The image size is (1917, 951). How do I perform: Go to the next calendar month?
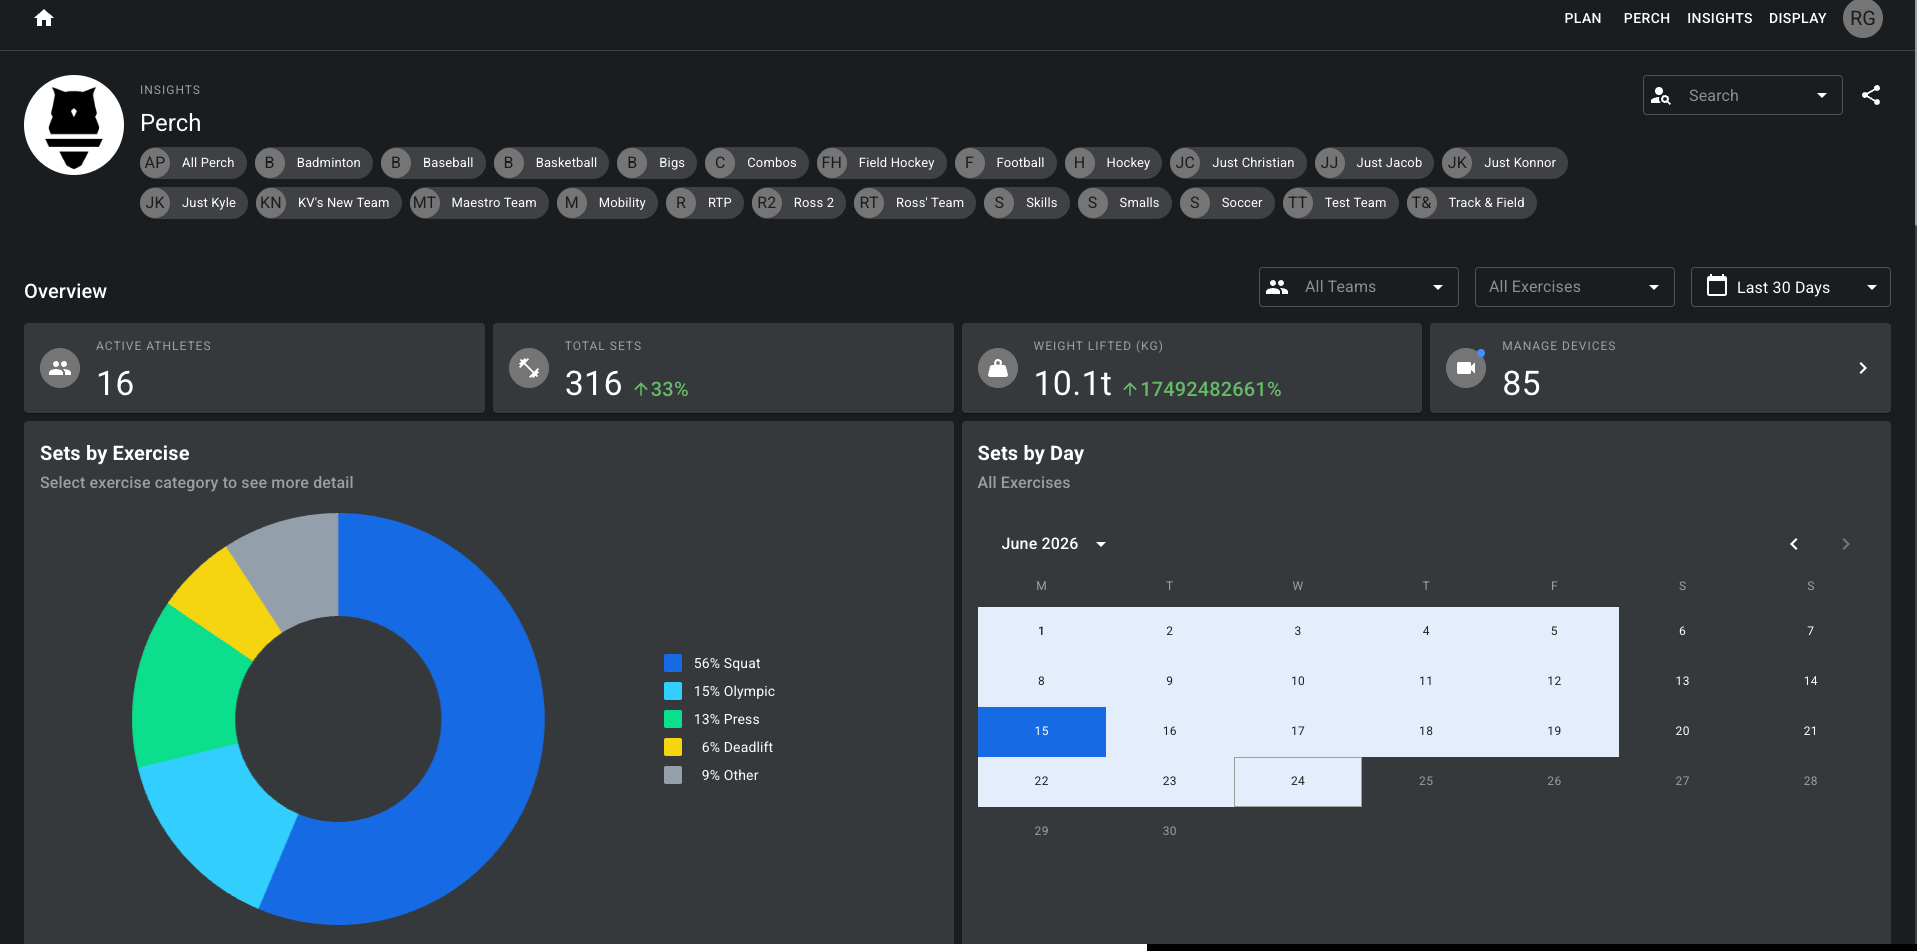[x=1846, y=544]
